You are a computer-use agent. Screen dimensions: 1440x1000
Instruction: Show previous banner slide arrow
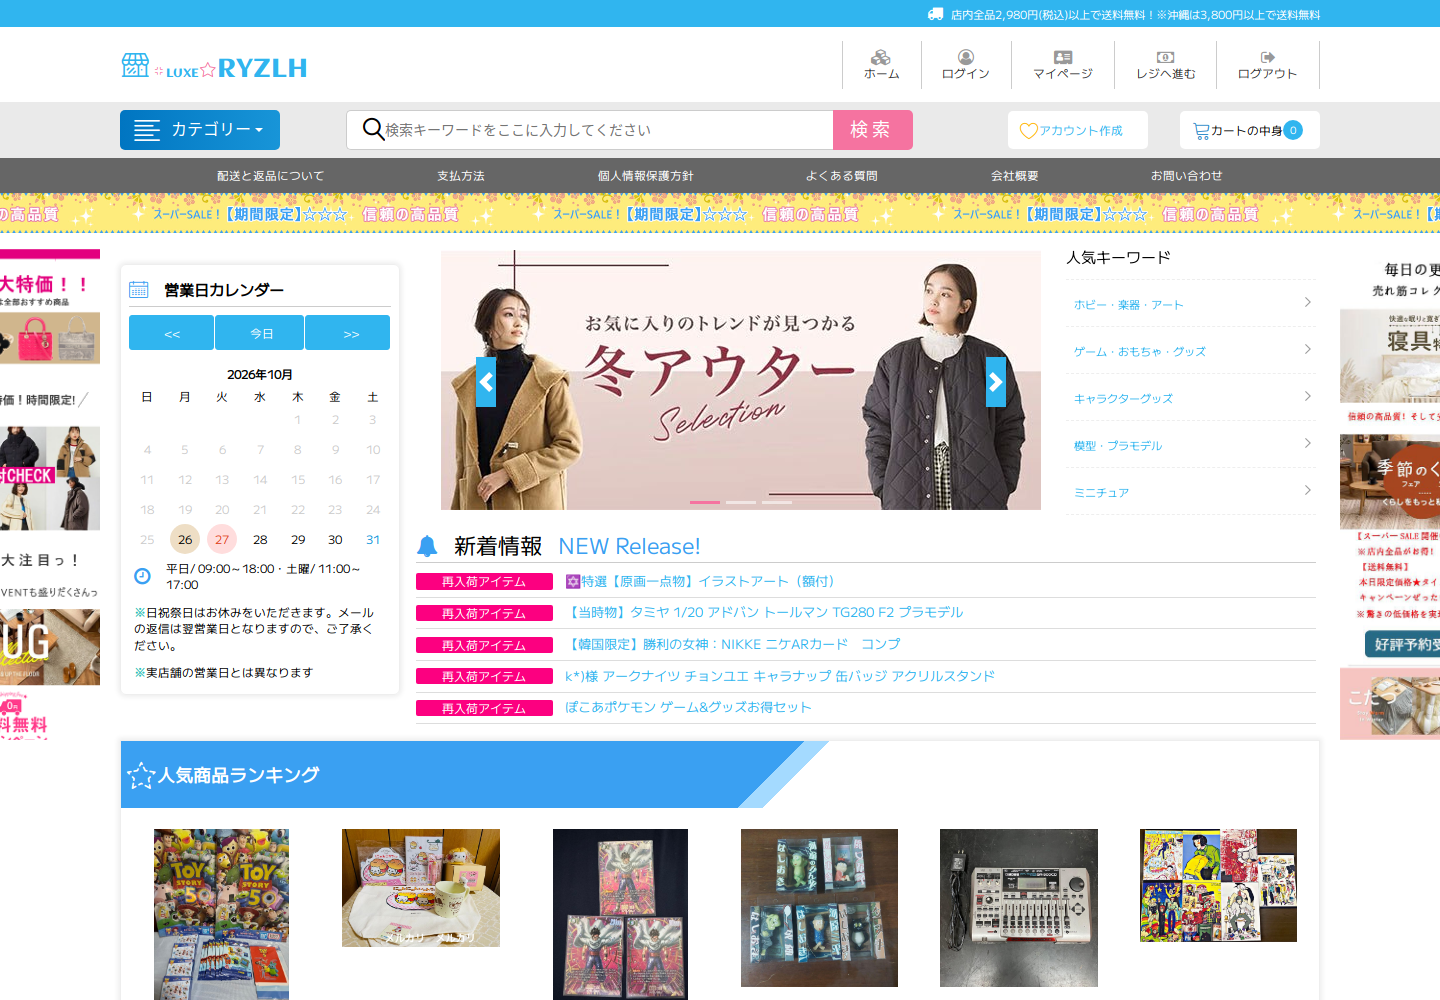click(x=486, y=382)
